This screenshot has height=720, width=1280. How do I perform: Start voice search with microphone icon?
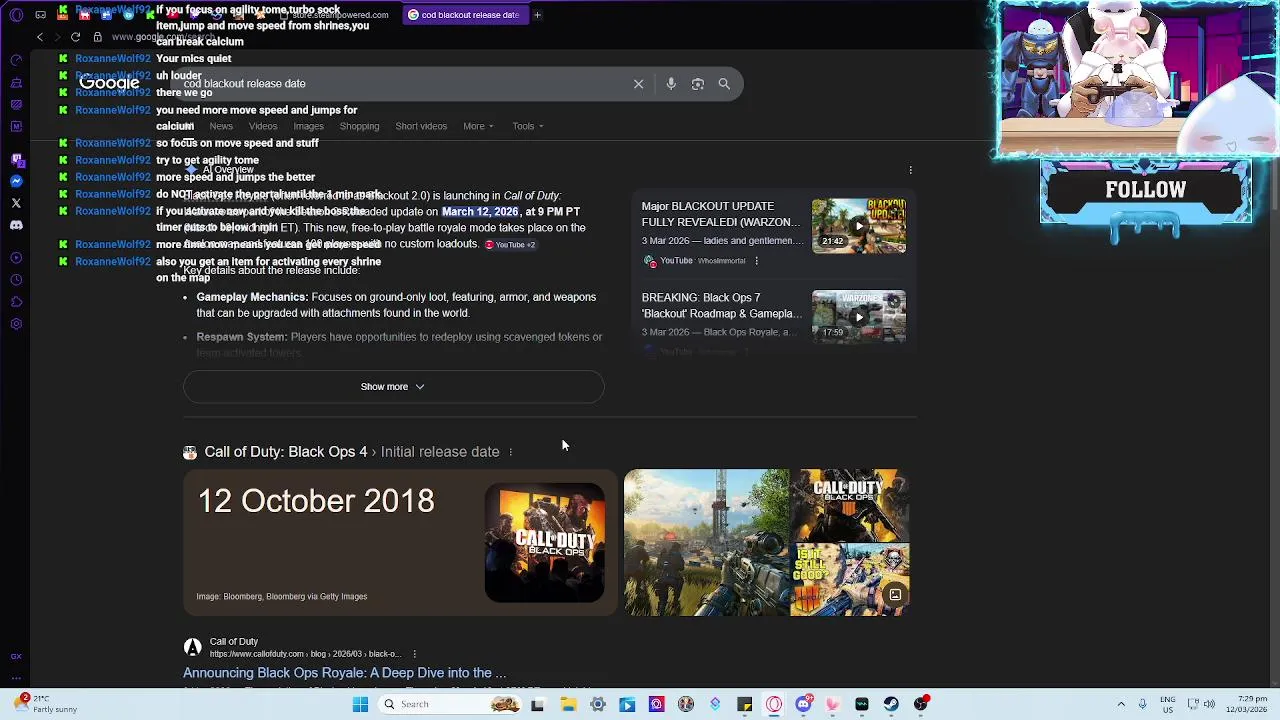671,84
